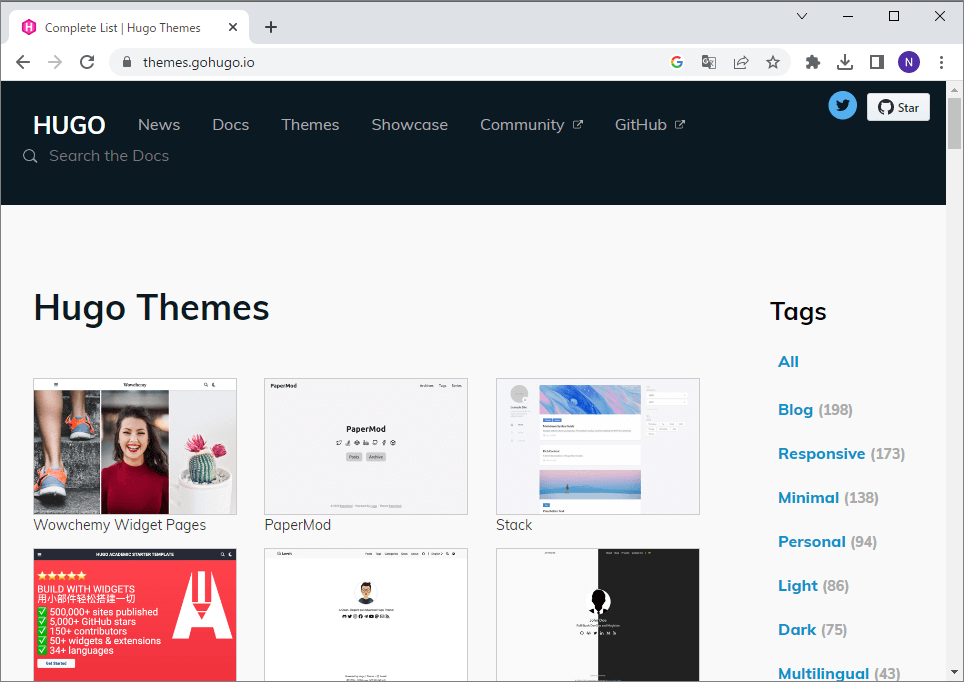This screenshot has width=964, height=682.
Task: Open the Docs navigation item
Action: (x=230, y=125)
